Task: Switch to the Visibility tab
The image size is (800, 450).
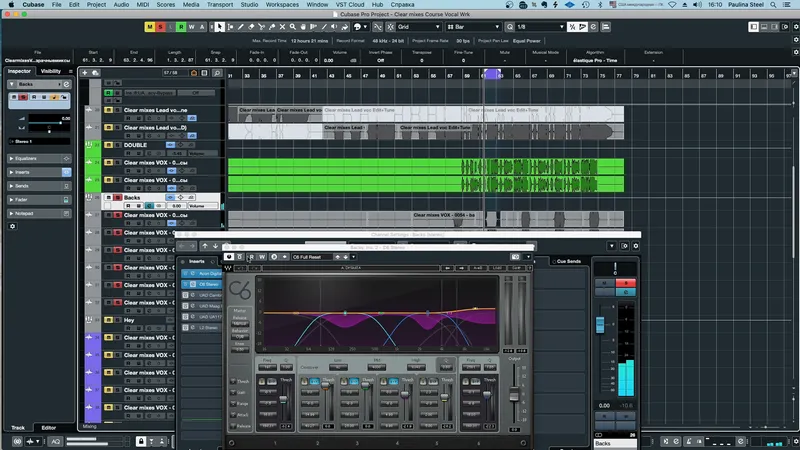Action: 51,71
